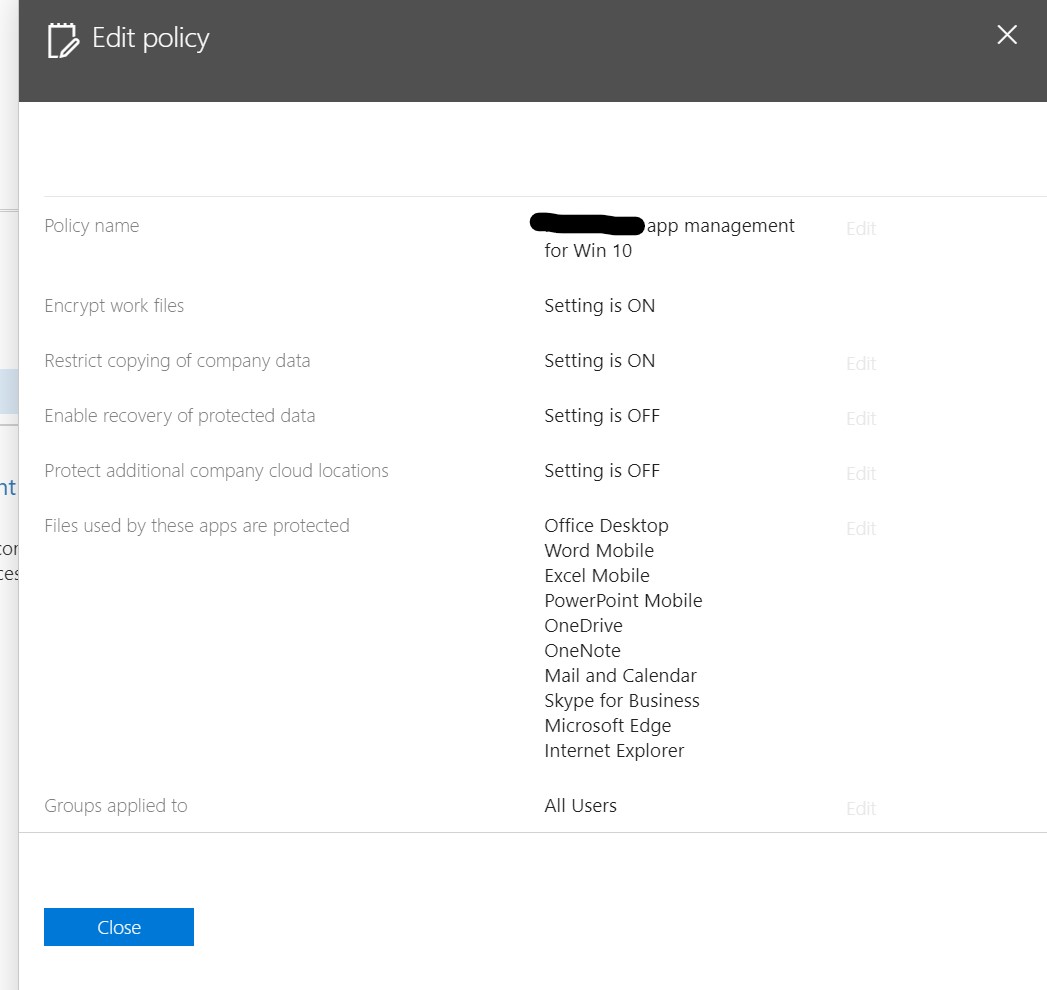Click Protect additional company cloud locations label
The width and height of the screenshot is (1047, 990).
216,471
